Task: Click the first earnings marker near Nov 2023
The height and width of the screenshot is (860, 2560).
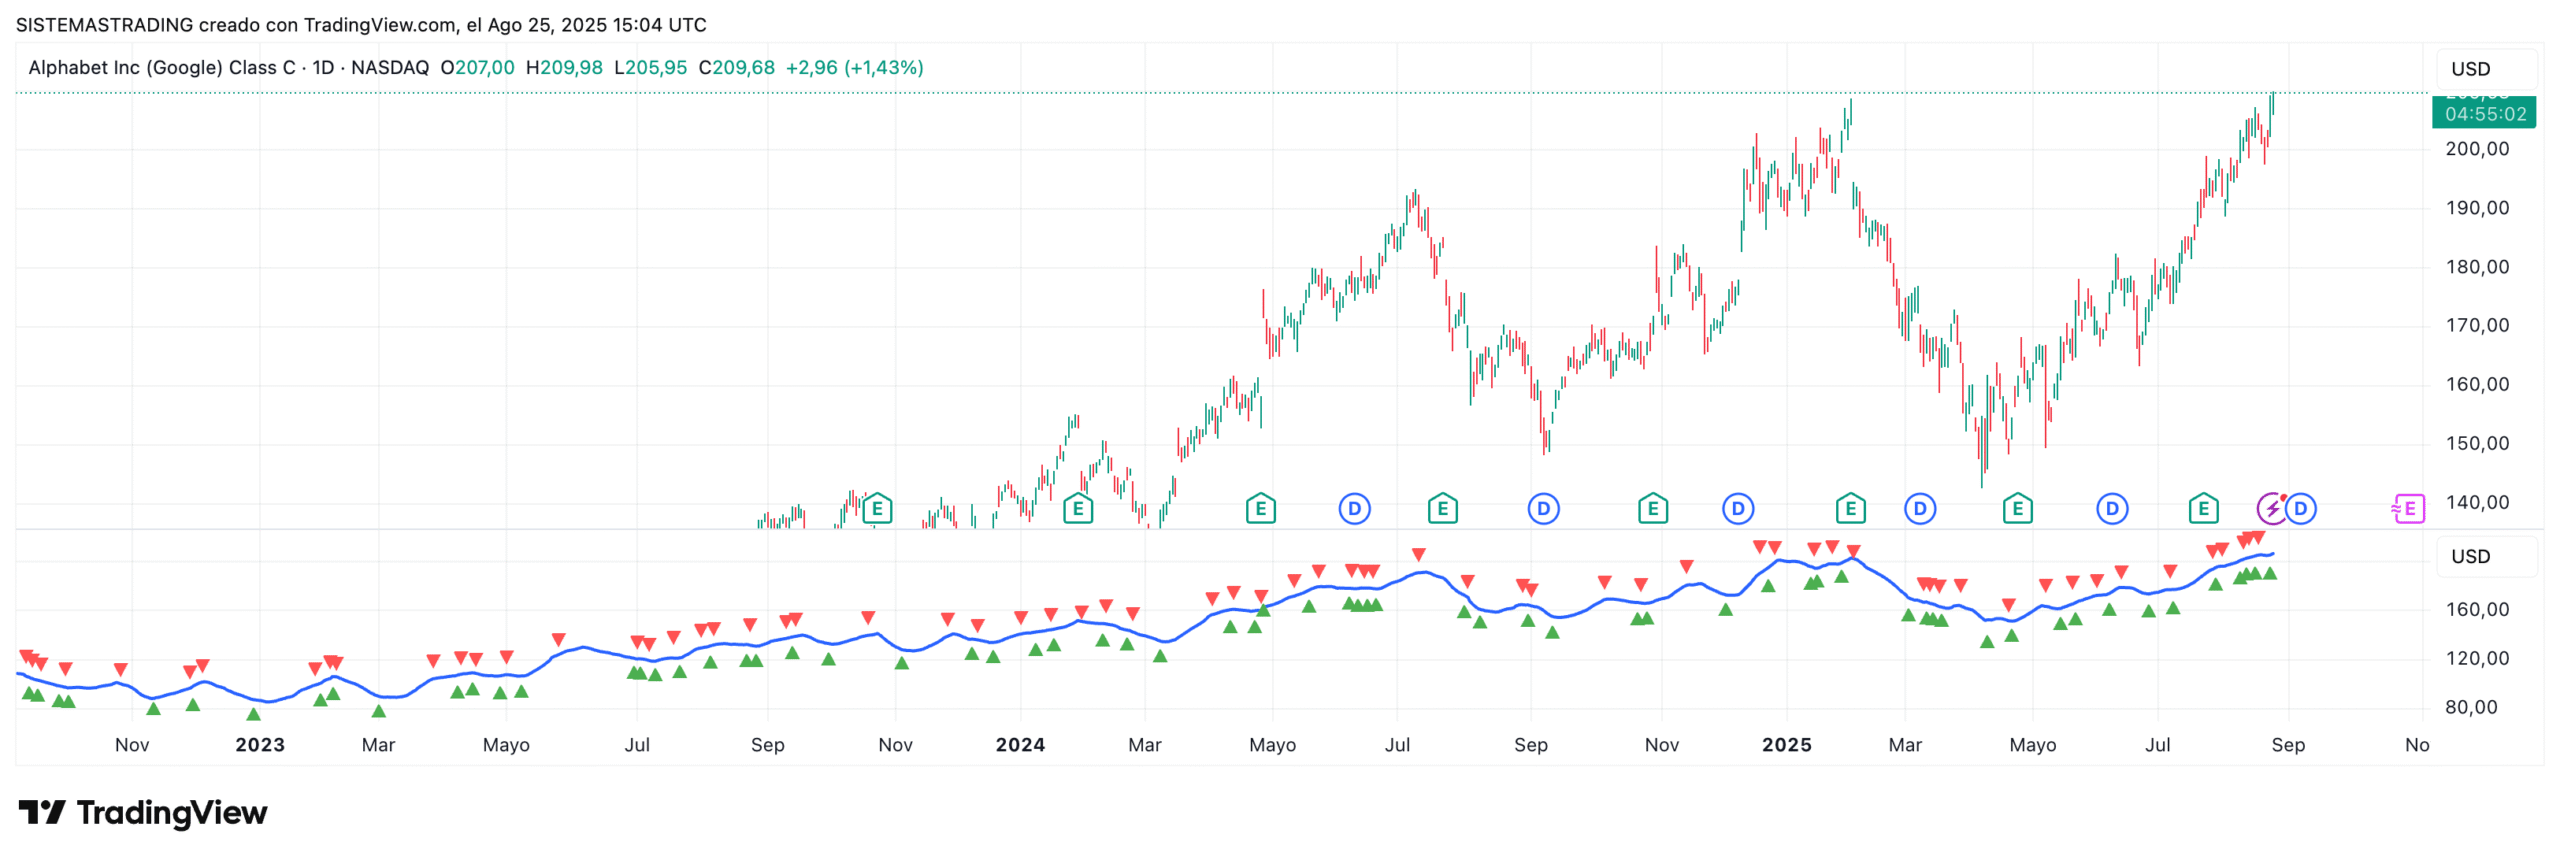Action: pyautogui.click(x=877, y=509)
